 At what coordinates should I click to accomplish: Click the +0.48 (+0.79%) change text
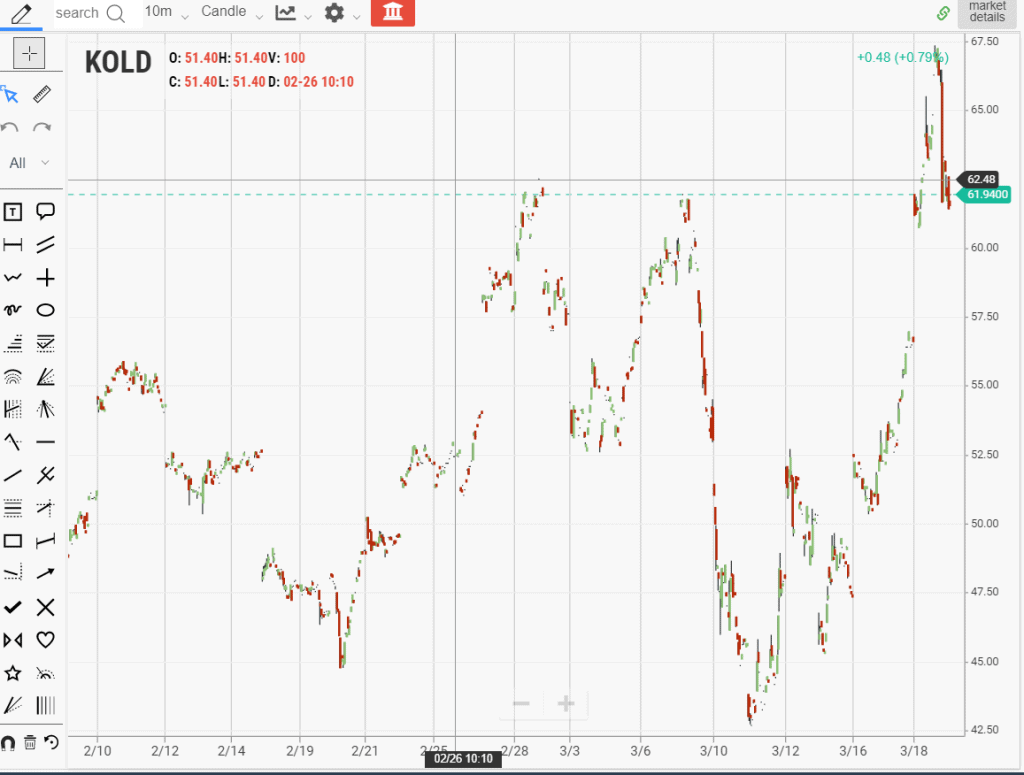pos(903,57)
